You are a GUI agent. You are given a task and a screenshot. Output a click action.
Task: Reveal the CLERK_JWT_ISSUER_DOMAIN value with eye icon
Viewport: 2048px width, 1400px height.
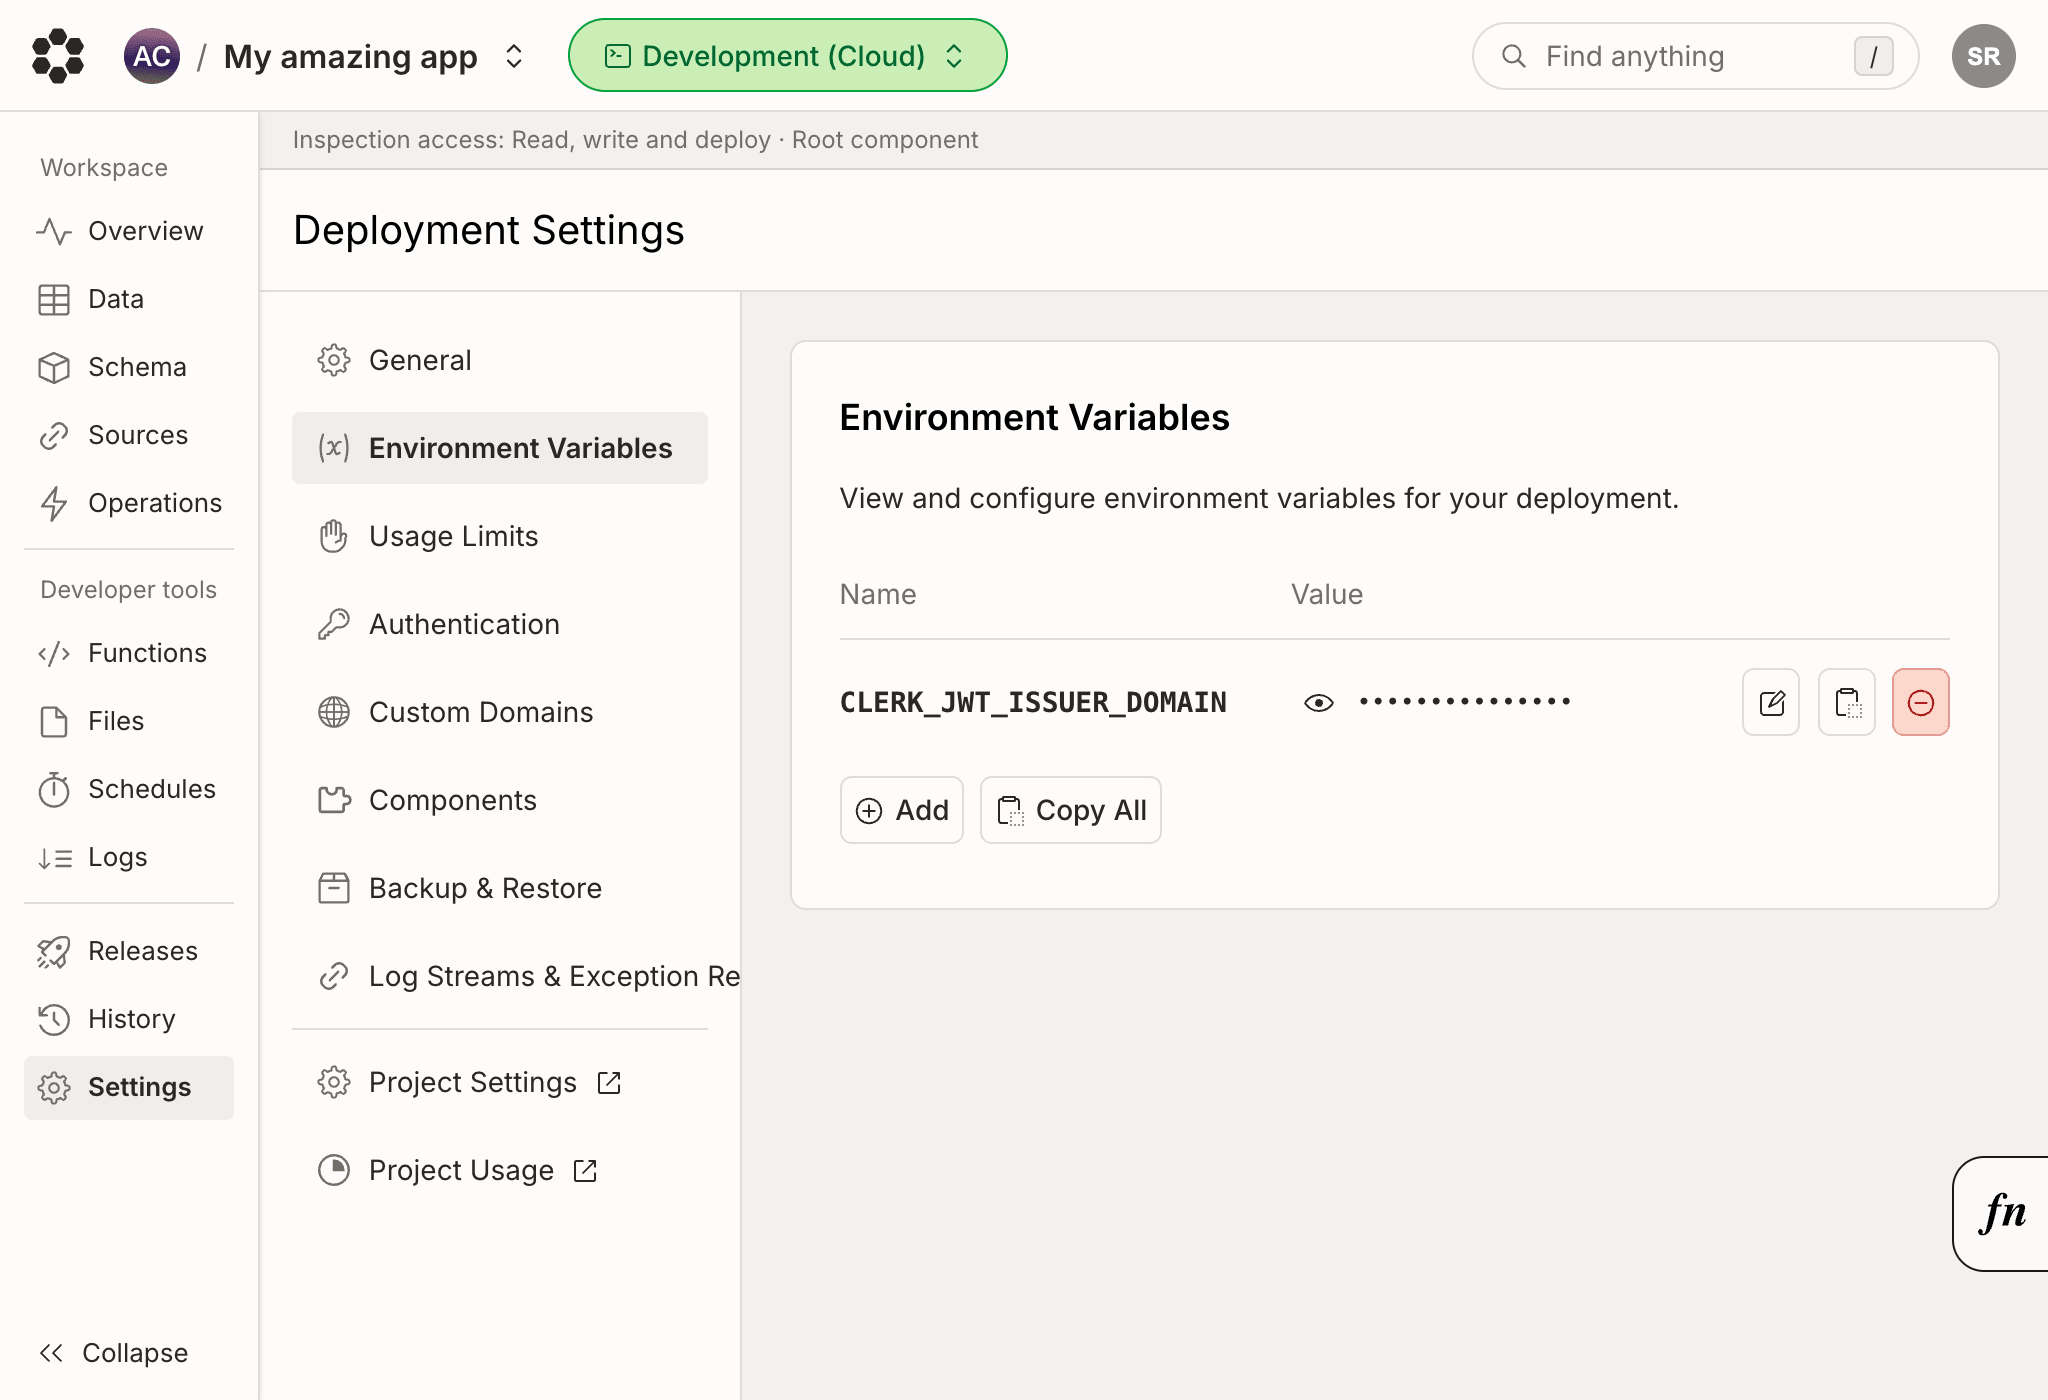coord(1319,703)
